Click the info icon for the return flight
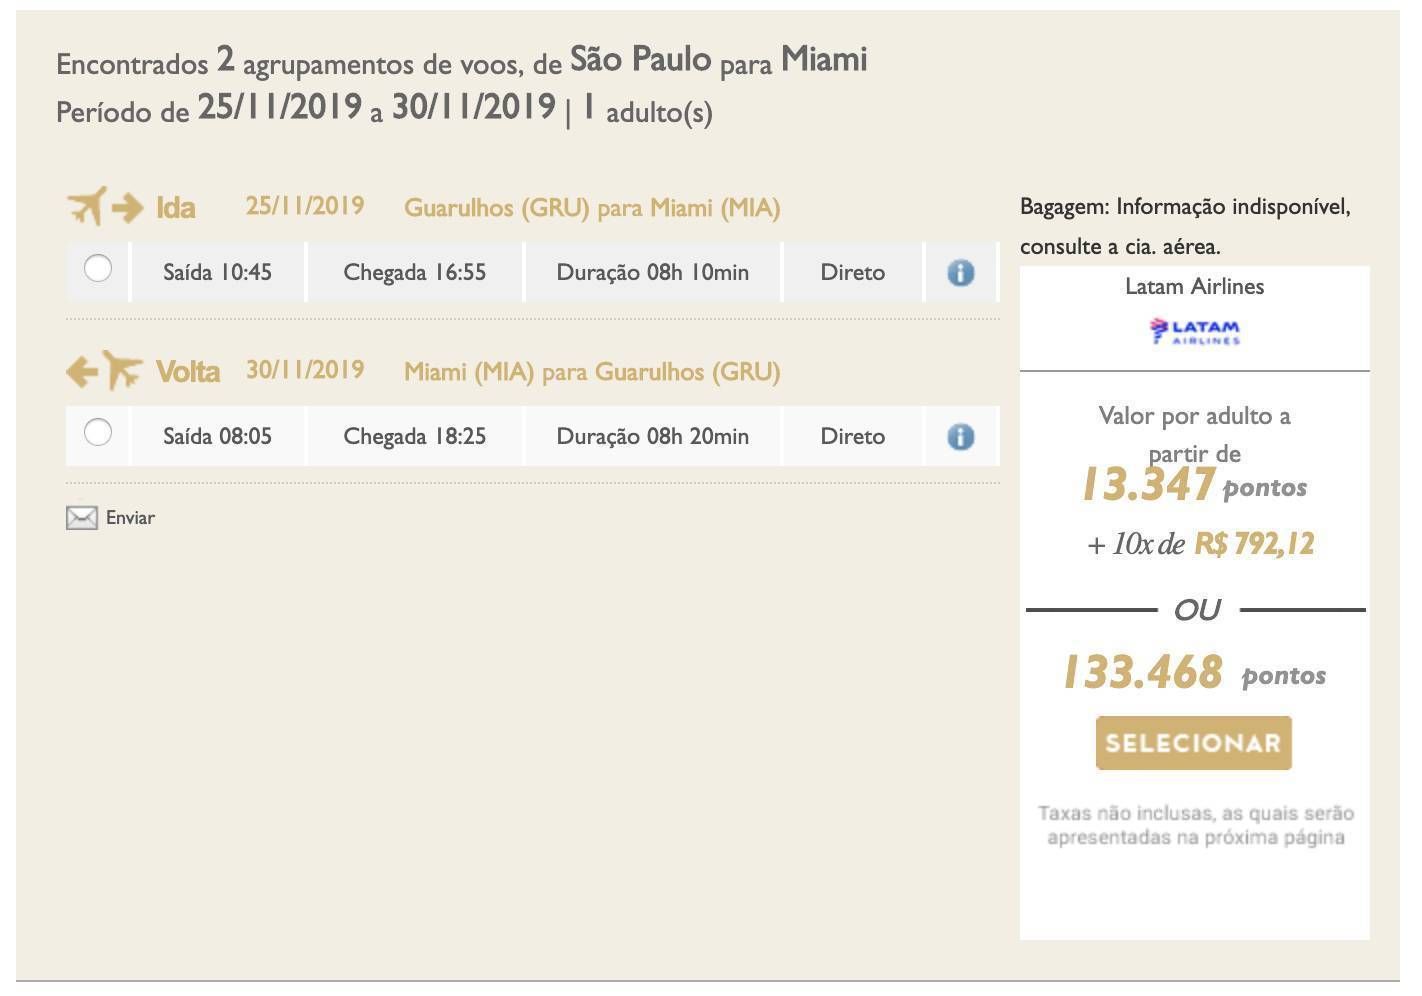Screen dimensions: 1422x996 960,436
